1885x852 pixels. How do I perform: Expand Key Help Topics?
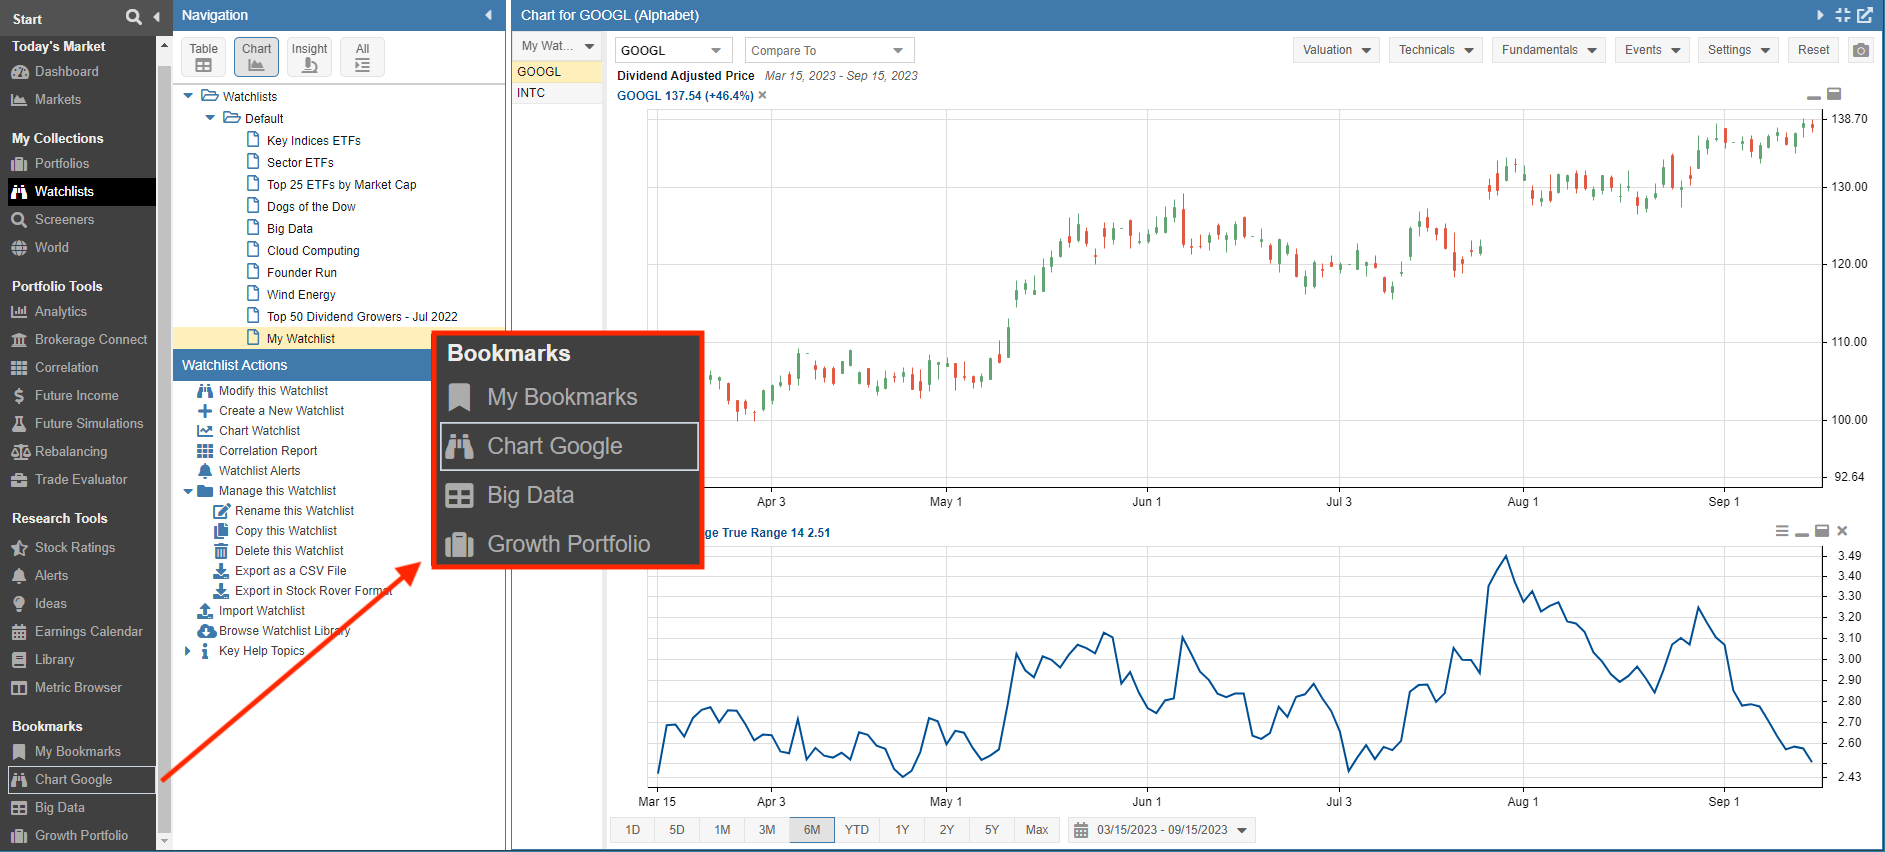[188, 651]
